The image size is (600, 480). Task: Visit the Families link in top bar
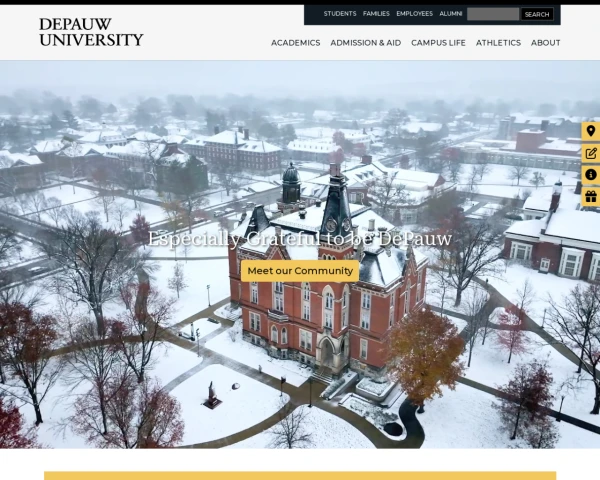376,14
